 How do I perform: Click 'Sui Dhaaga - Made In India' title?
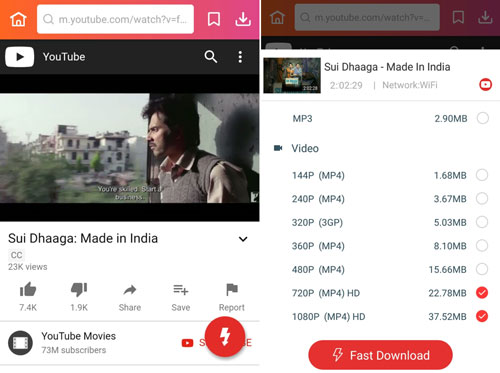click(387, 67)
